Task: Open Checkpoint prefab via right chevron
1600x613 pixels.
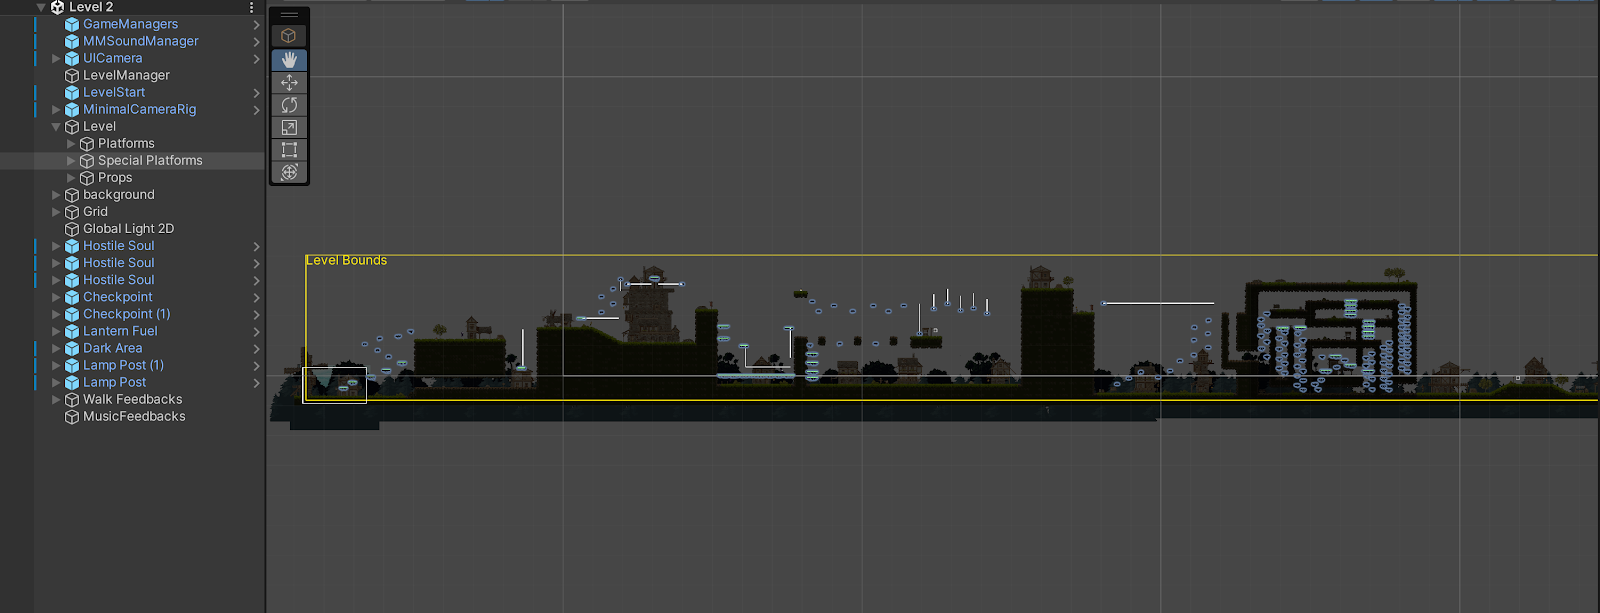Action: [256, 297]
